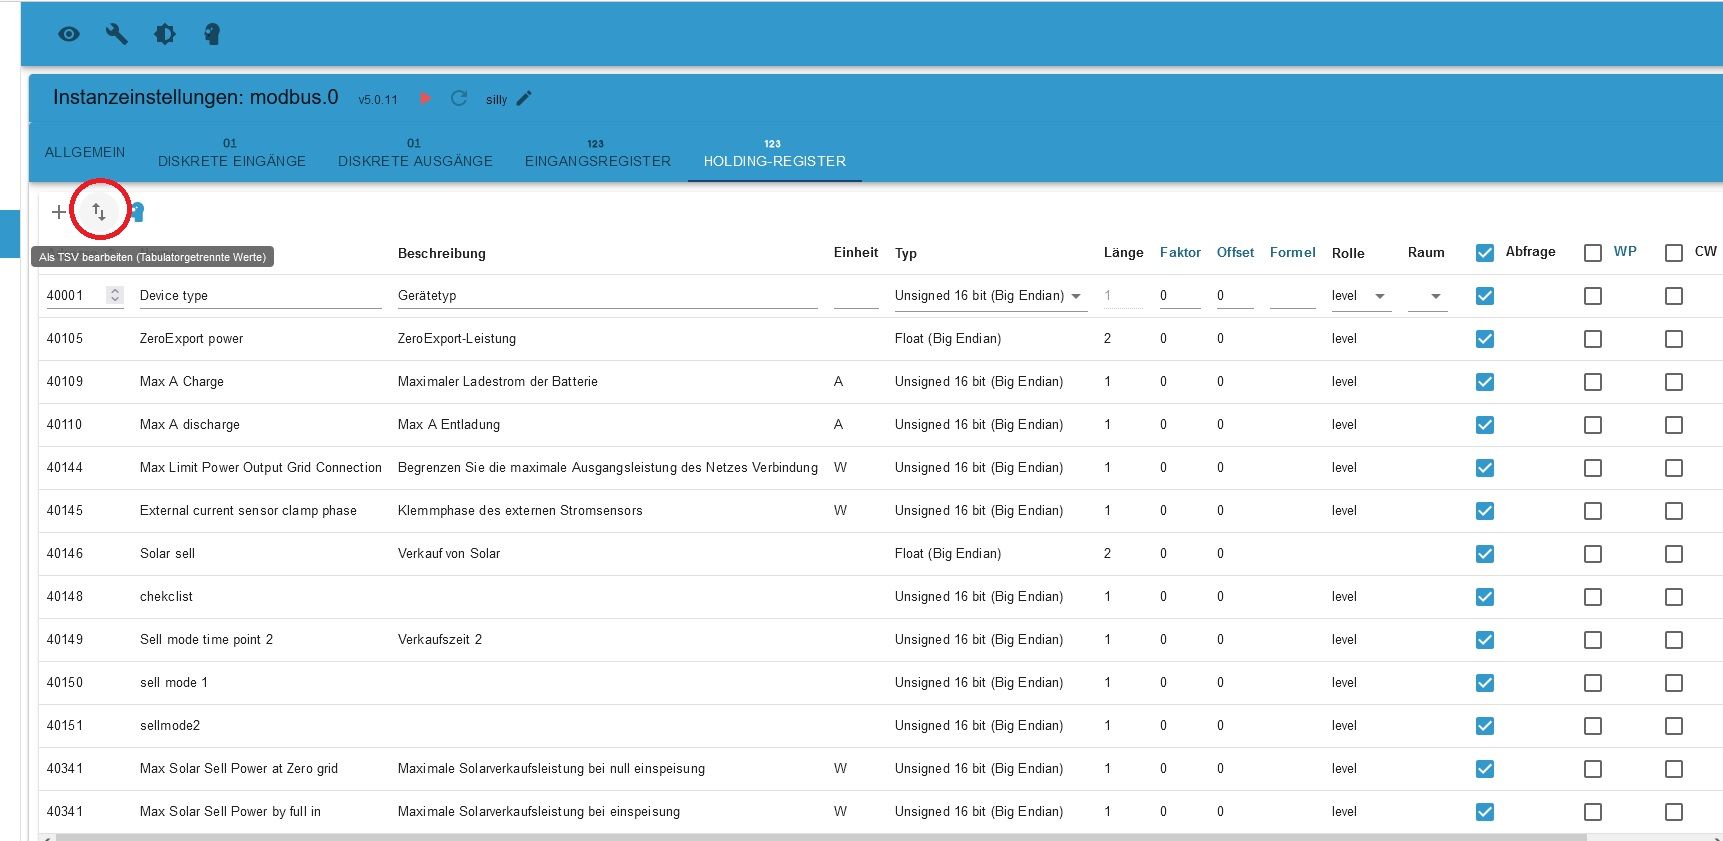
Task: Click Max Solar Sell Power at Zero grid
Action: [239, 769]
